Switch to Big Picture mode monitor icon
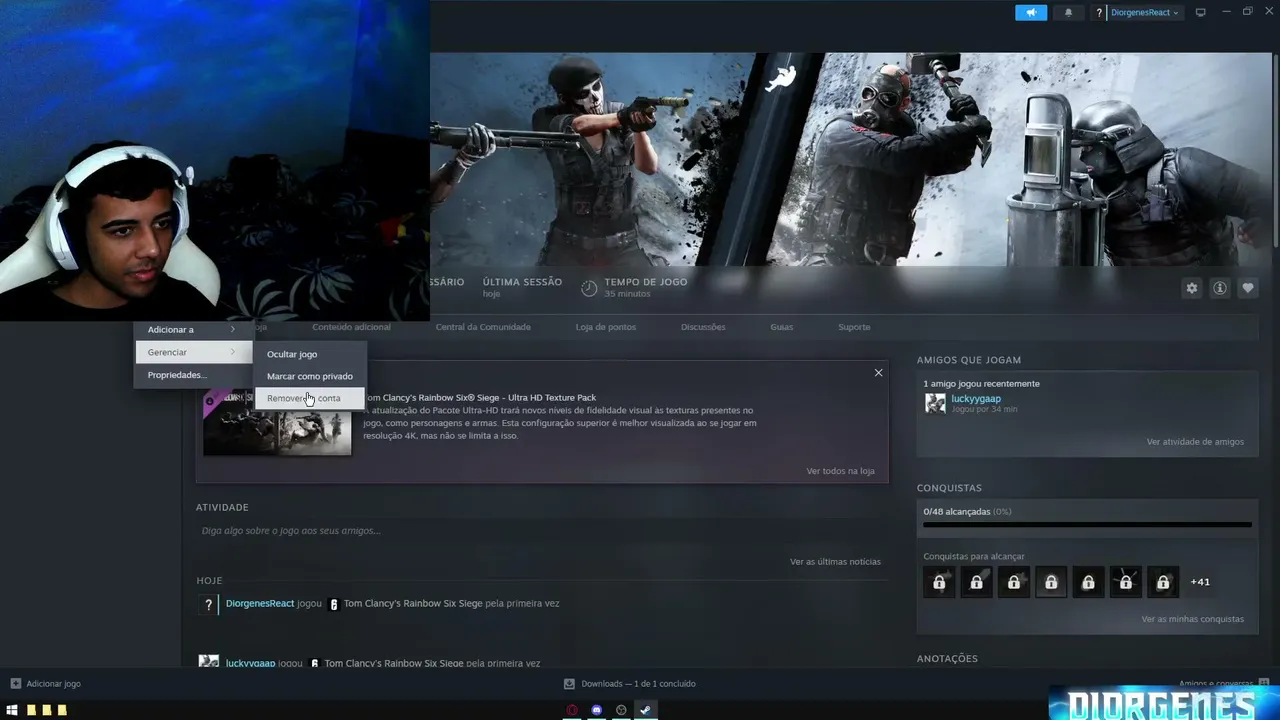1280x720 pixels. click(1201, 13)
